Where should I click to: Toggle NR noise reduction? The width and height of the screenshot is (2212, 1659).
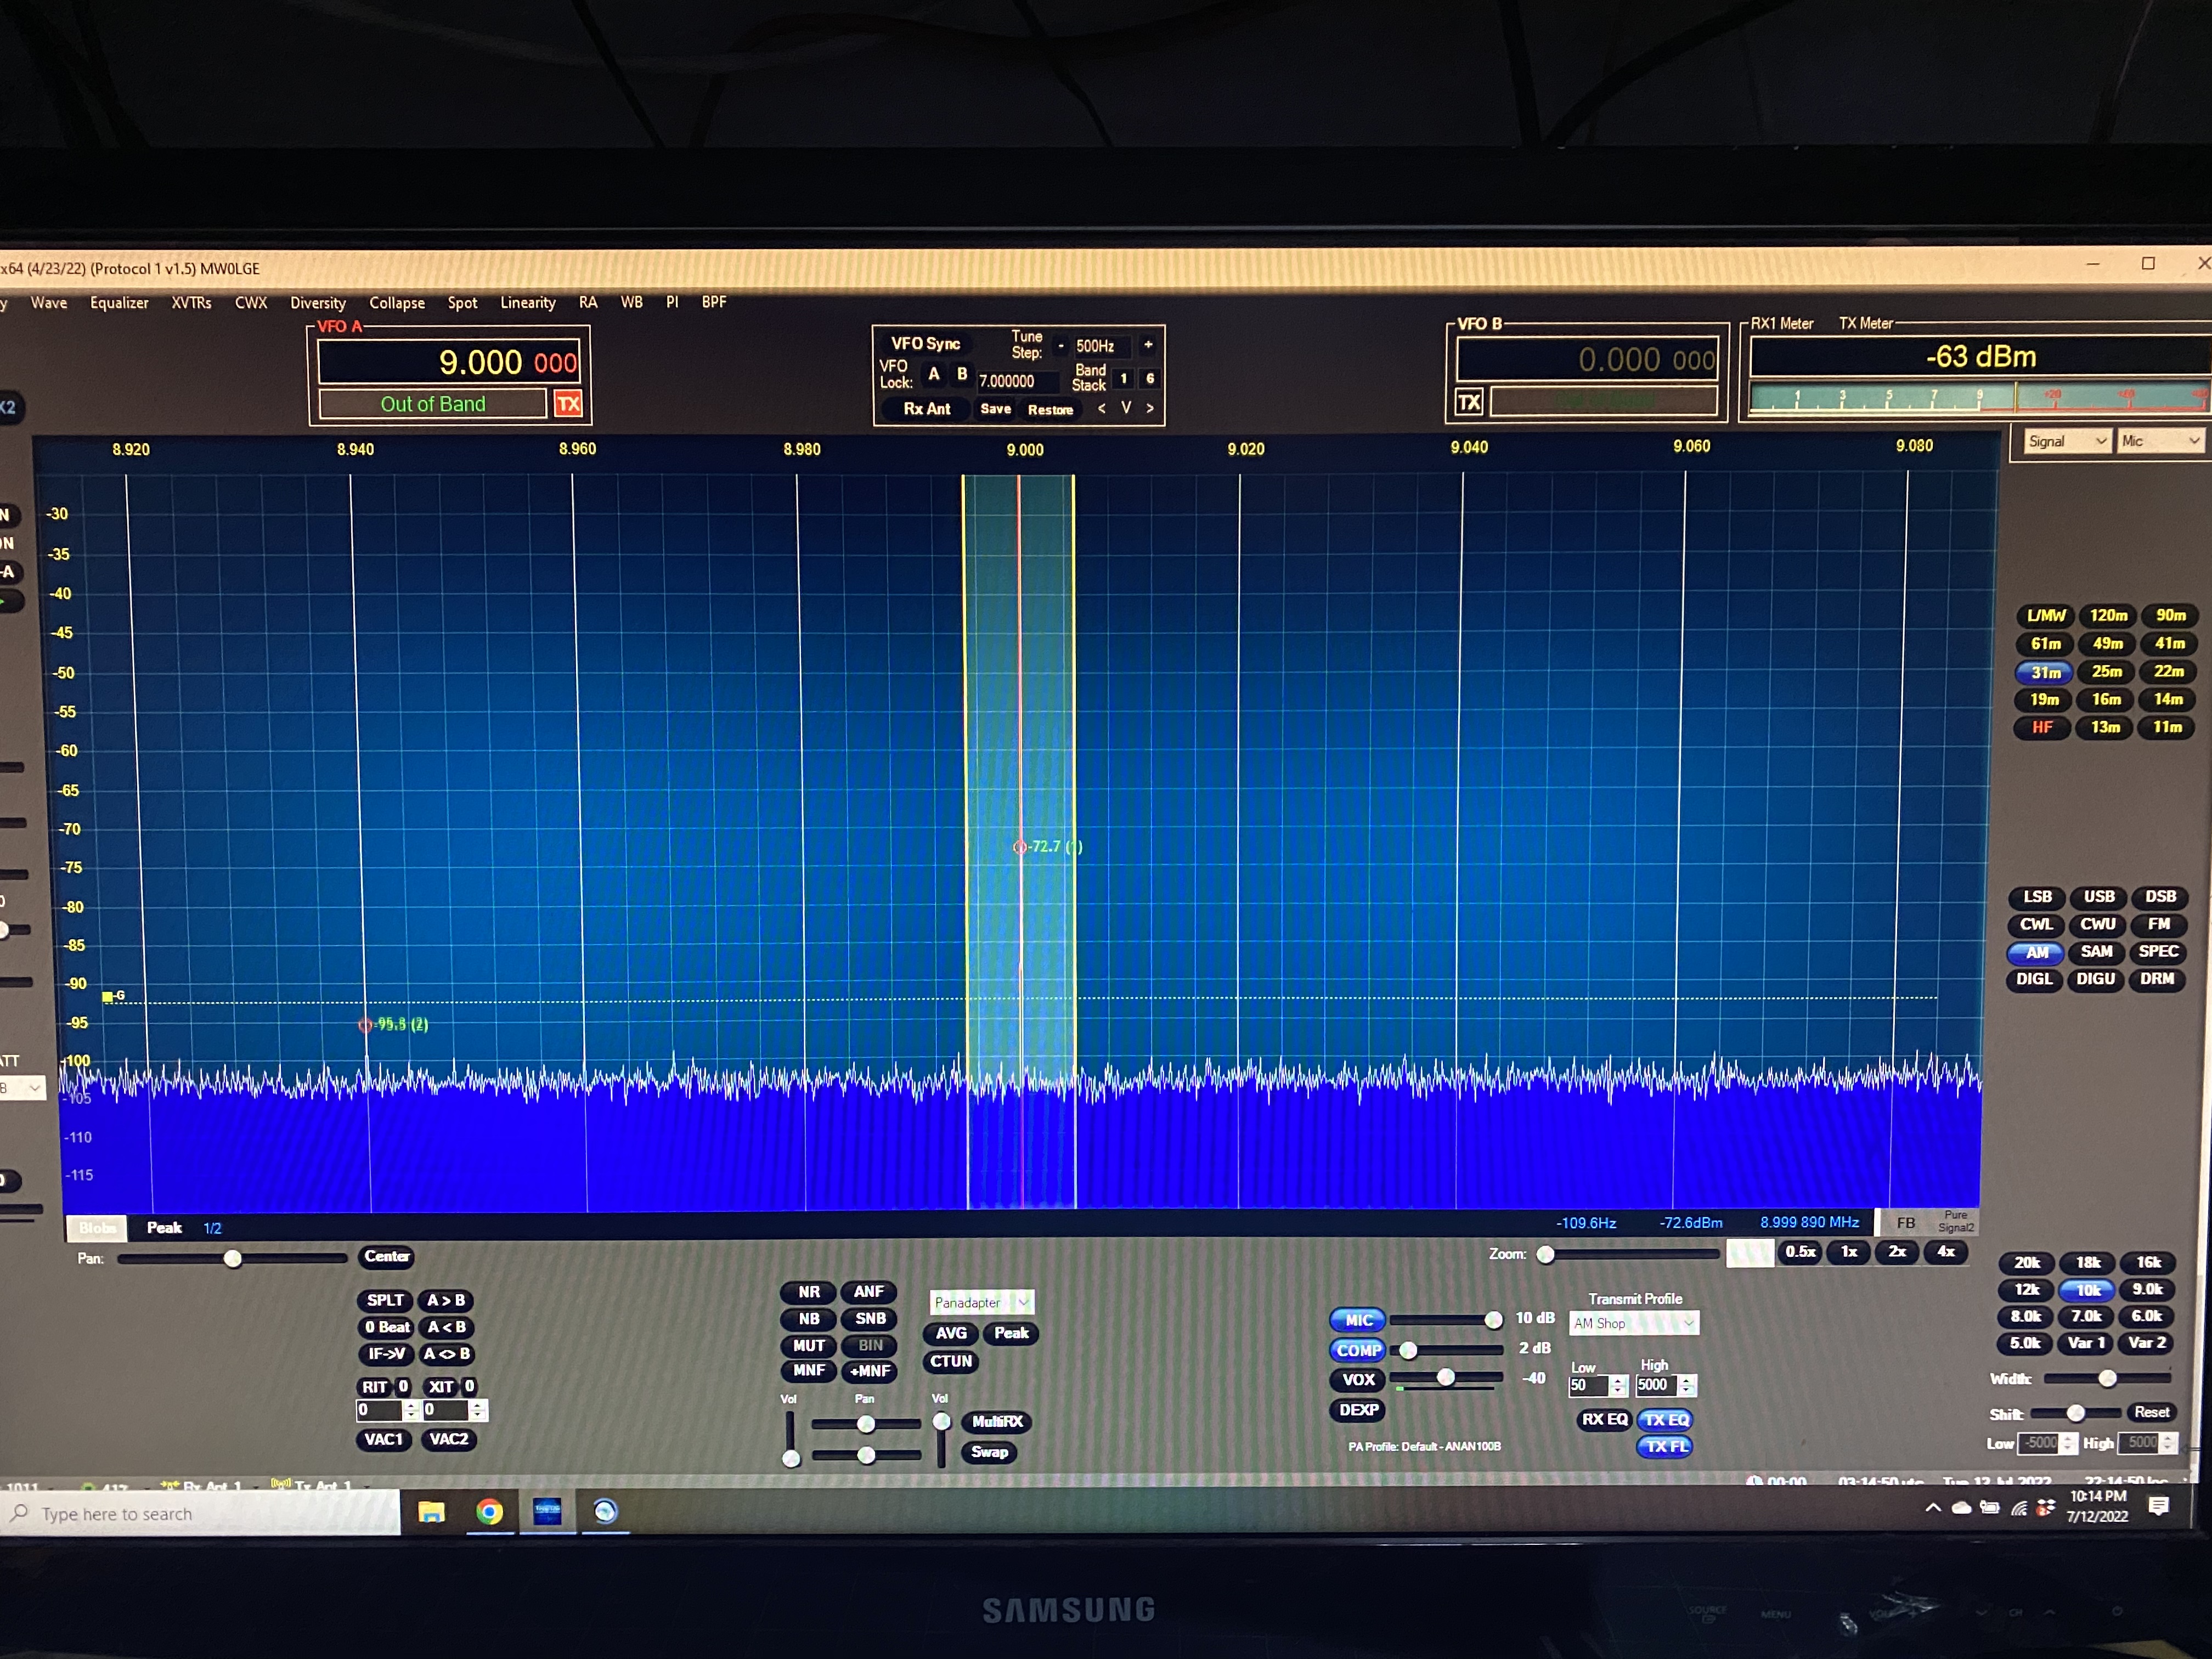(x=809, y=1292)
